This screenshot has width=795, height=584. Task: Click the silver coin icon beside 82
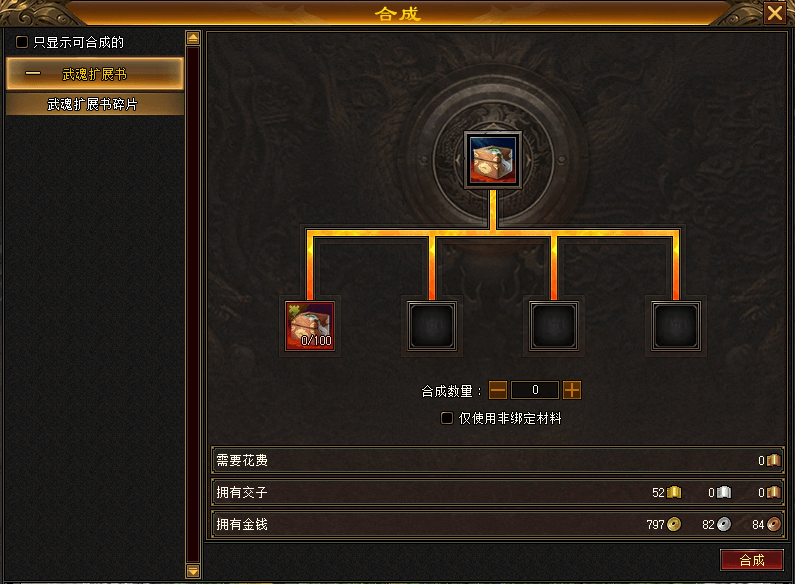point(724,524)
